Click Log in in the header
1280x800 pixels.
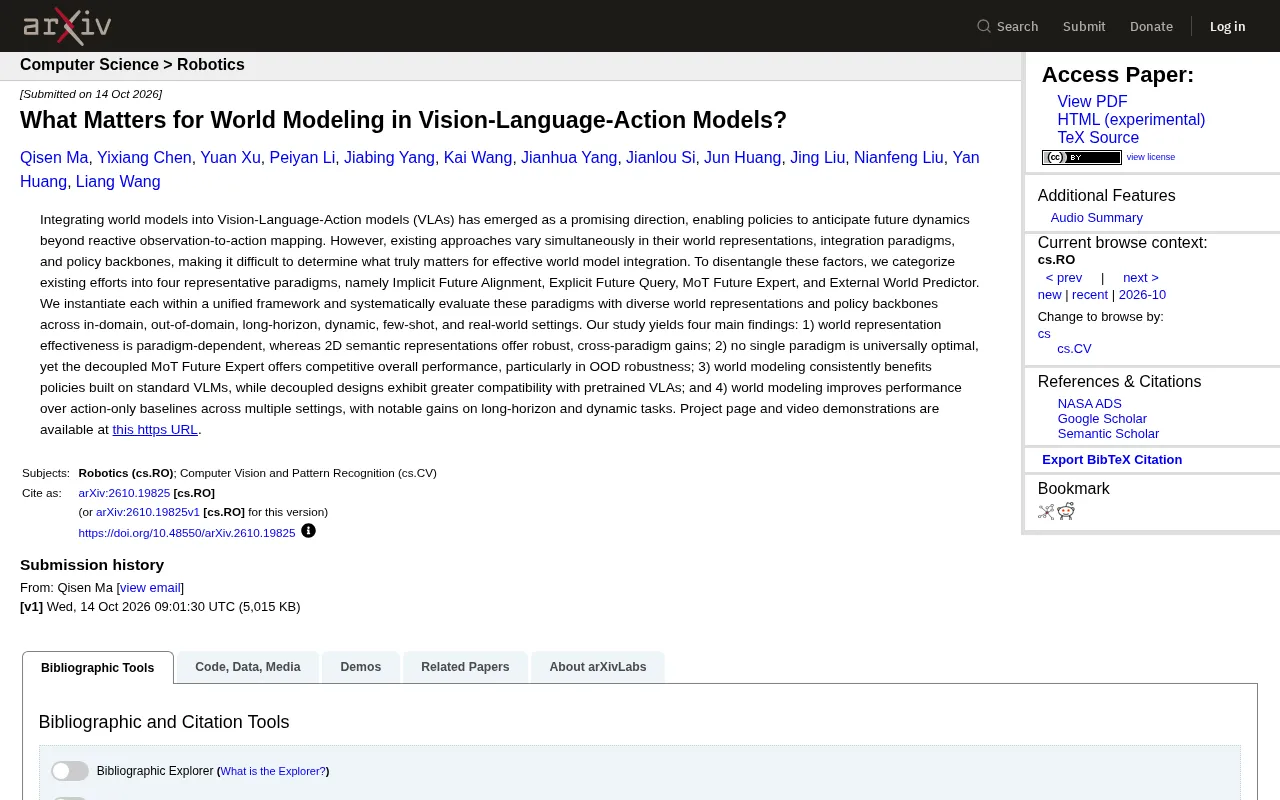[1228, 26]
